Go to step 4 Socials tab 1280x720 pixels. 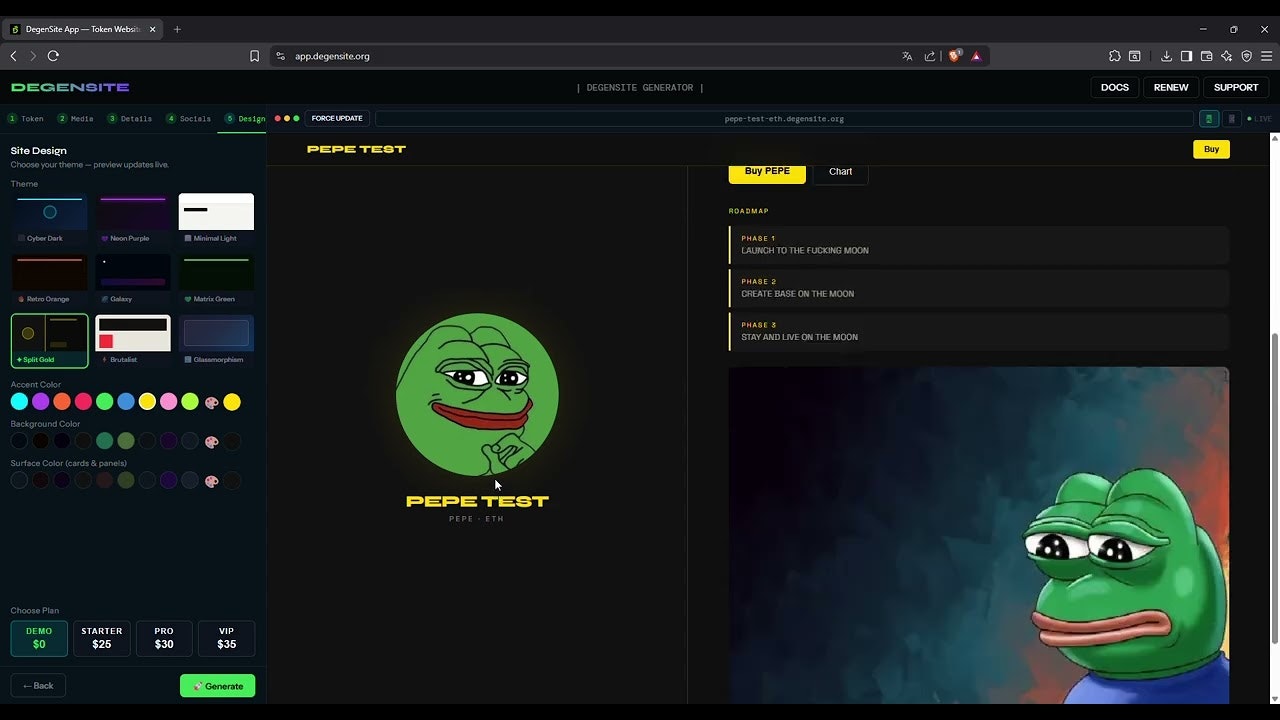pos(188,118)
